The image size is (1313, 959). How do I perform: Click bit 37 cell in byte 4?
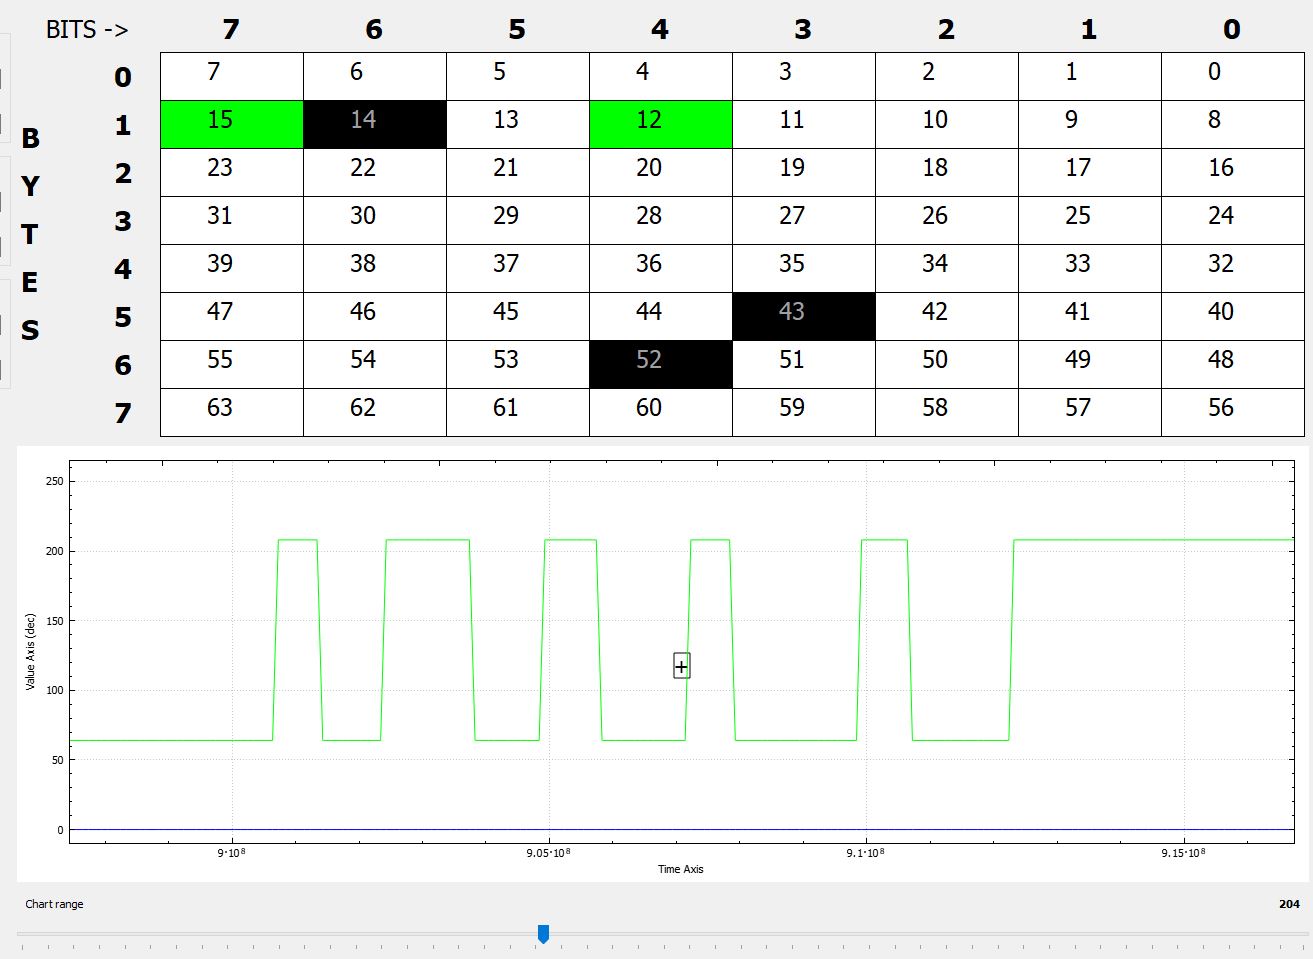point(517,268)
